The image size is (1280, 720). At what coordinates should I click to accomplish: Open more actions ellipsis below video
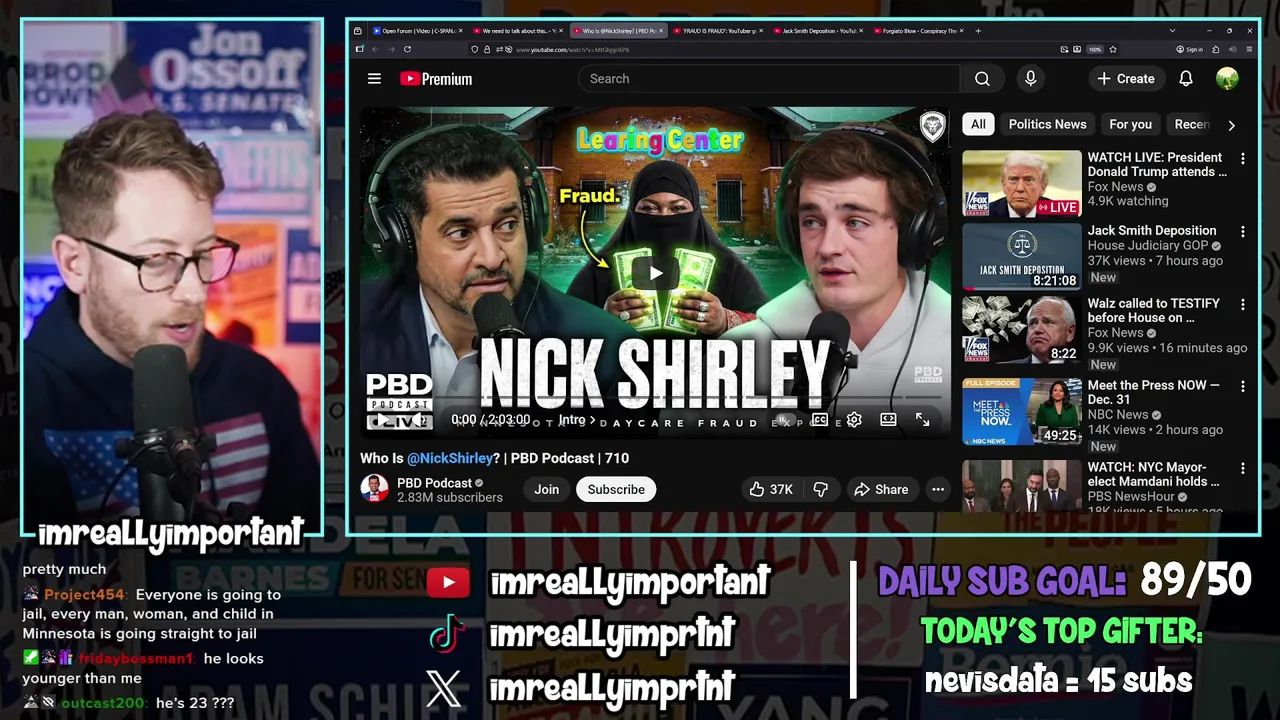[938, 489]
